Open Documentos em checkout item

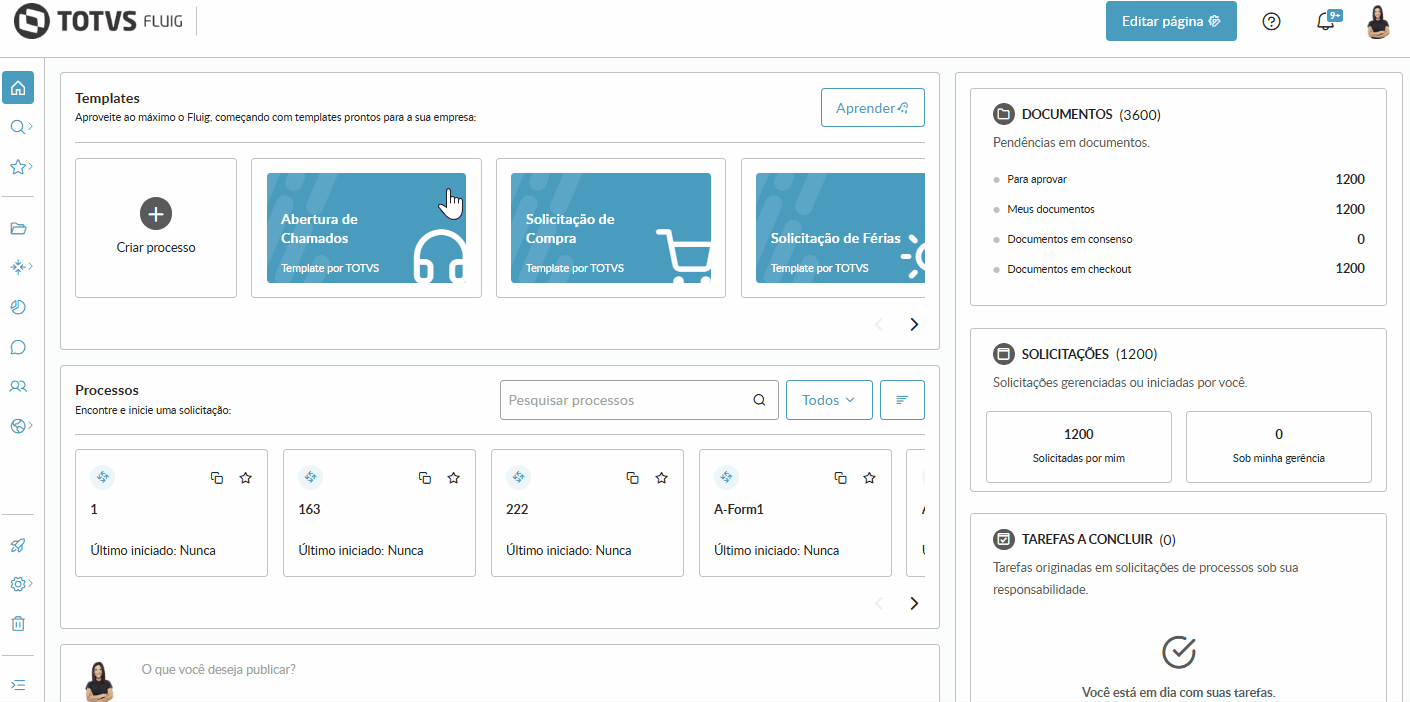pos(1069,269)
